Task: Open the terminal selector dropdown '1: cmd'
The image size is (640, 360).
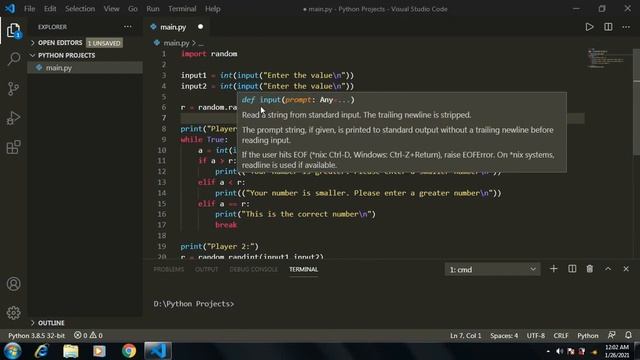Action: [x=493, y=269]
